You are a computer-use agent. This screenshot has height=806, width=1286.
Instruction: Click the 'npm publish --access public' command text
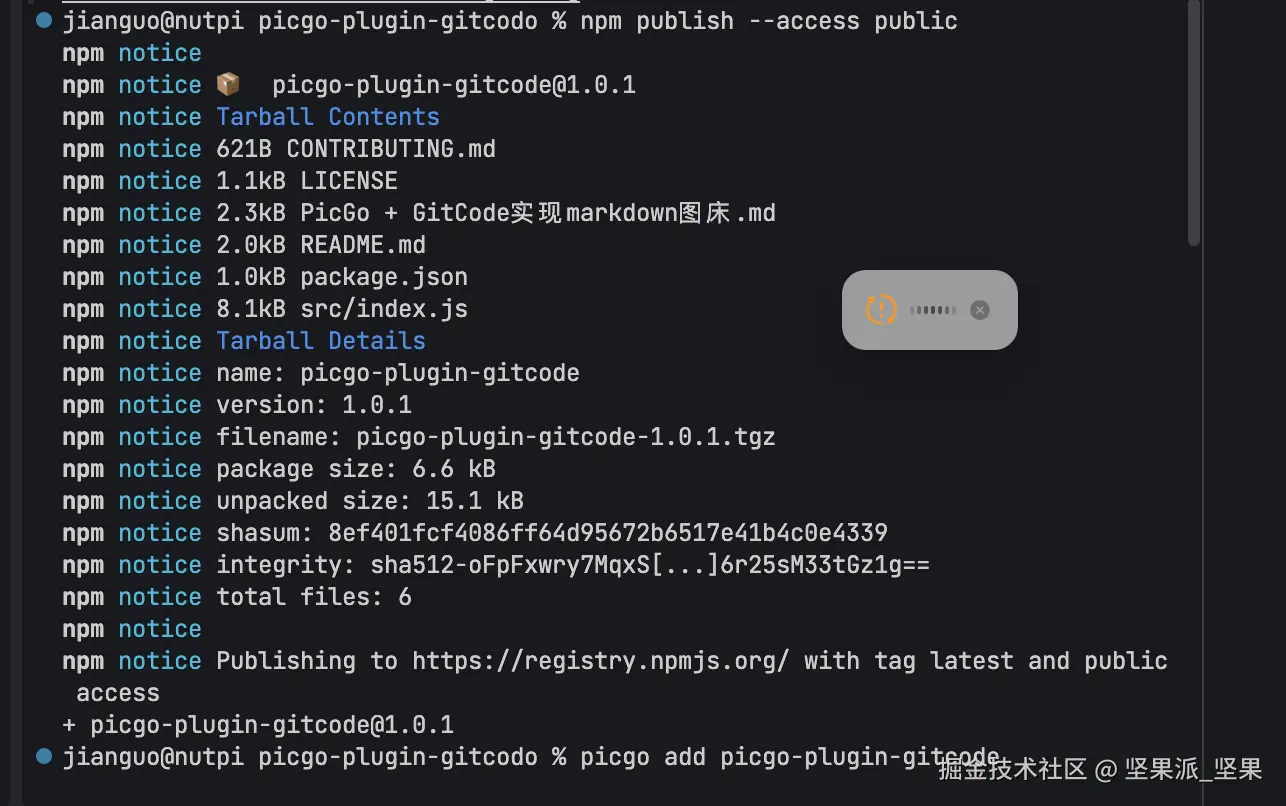[x=769, y=21]
